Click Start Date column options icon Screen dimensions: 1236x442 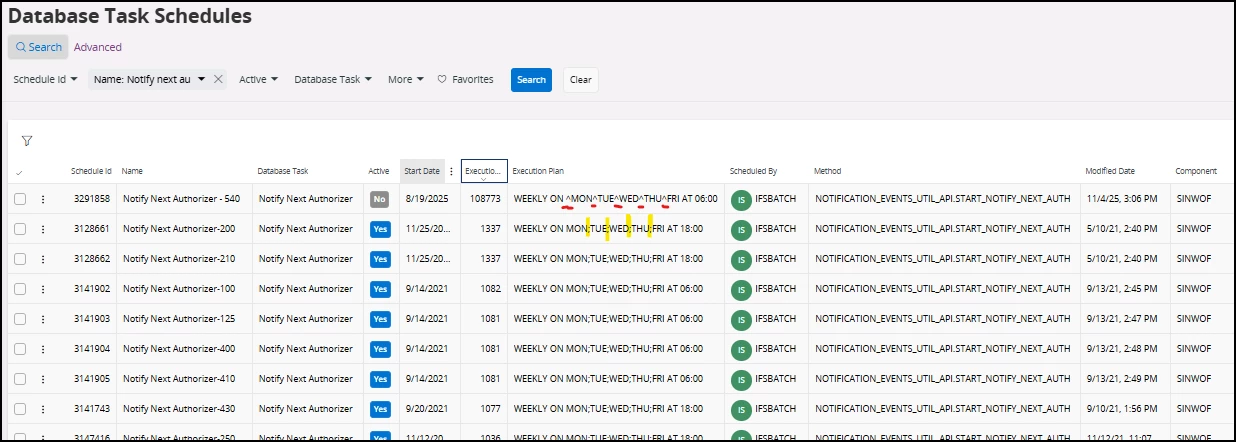(451, 171)
